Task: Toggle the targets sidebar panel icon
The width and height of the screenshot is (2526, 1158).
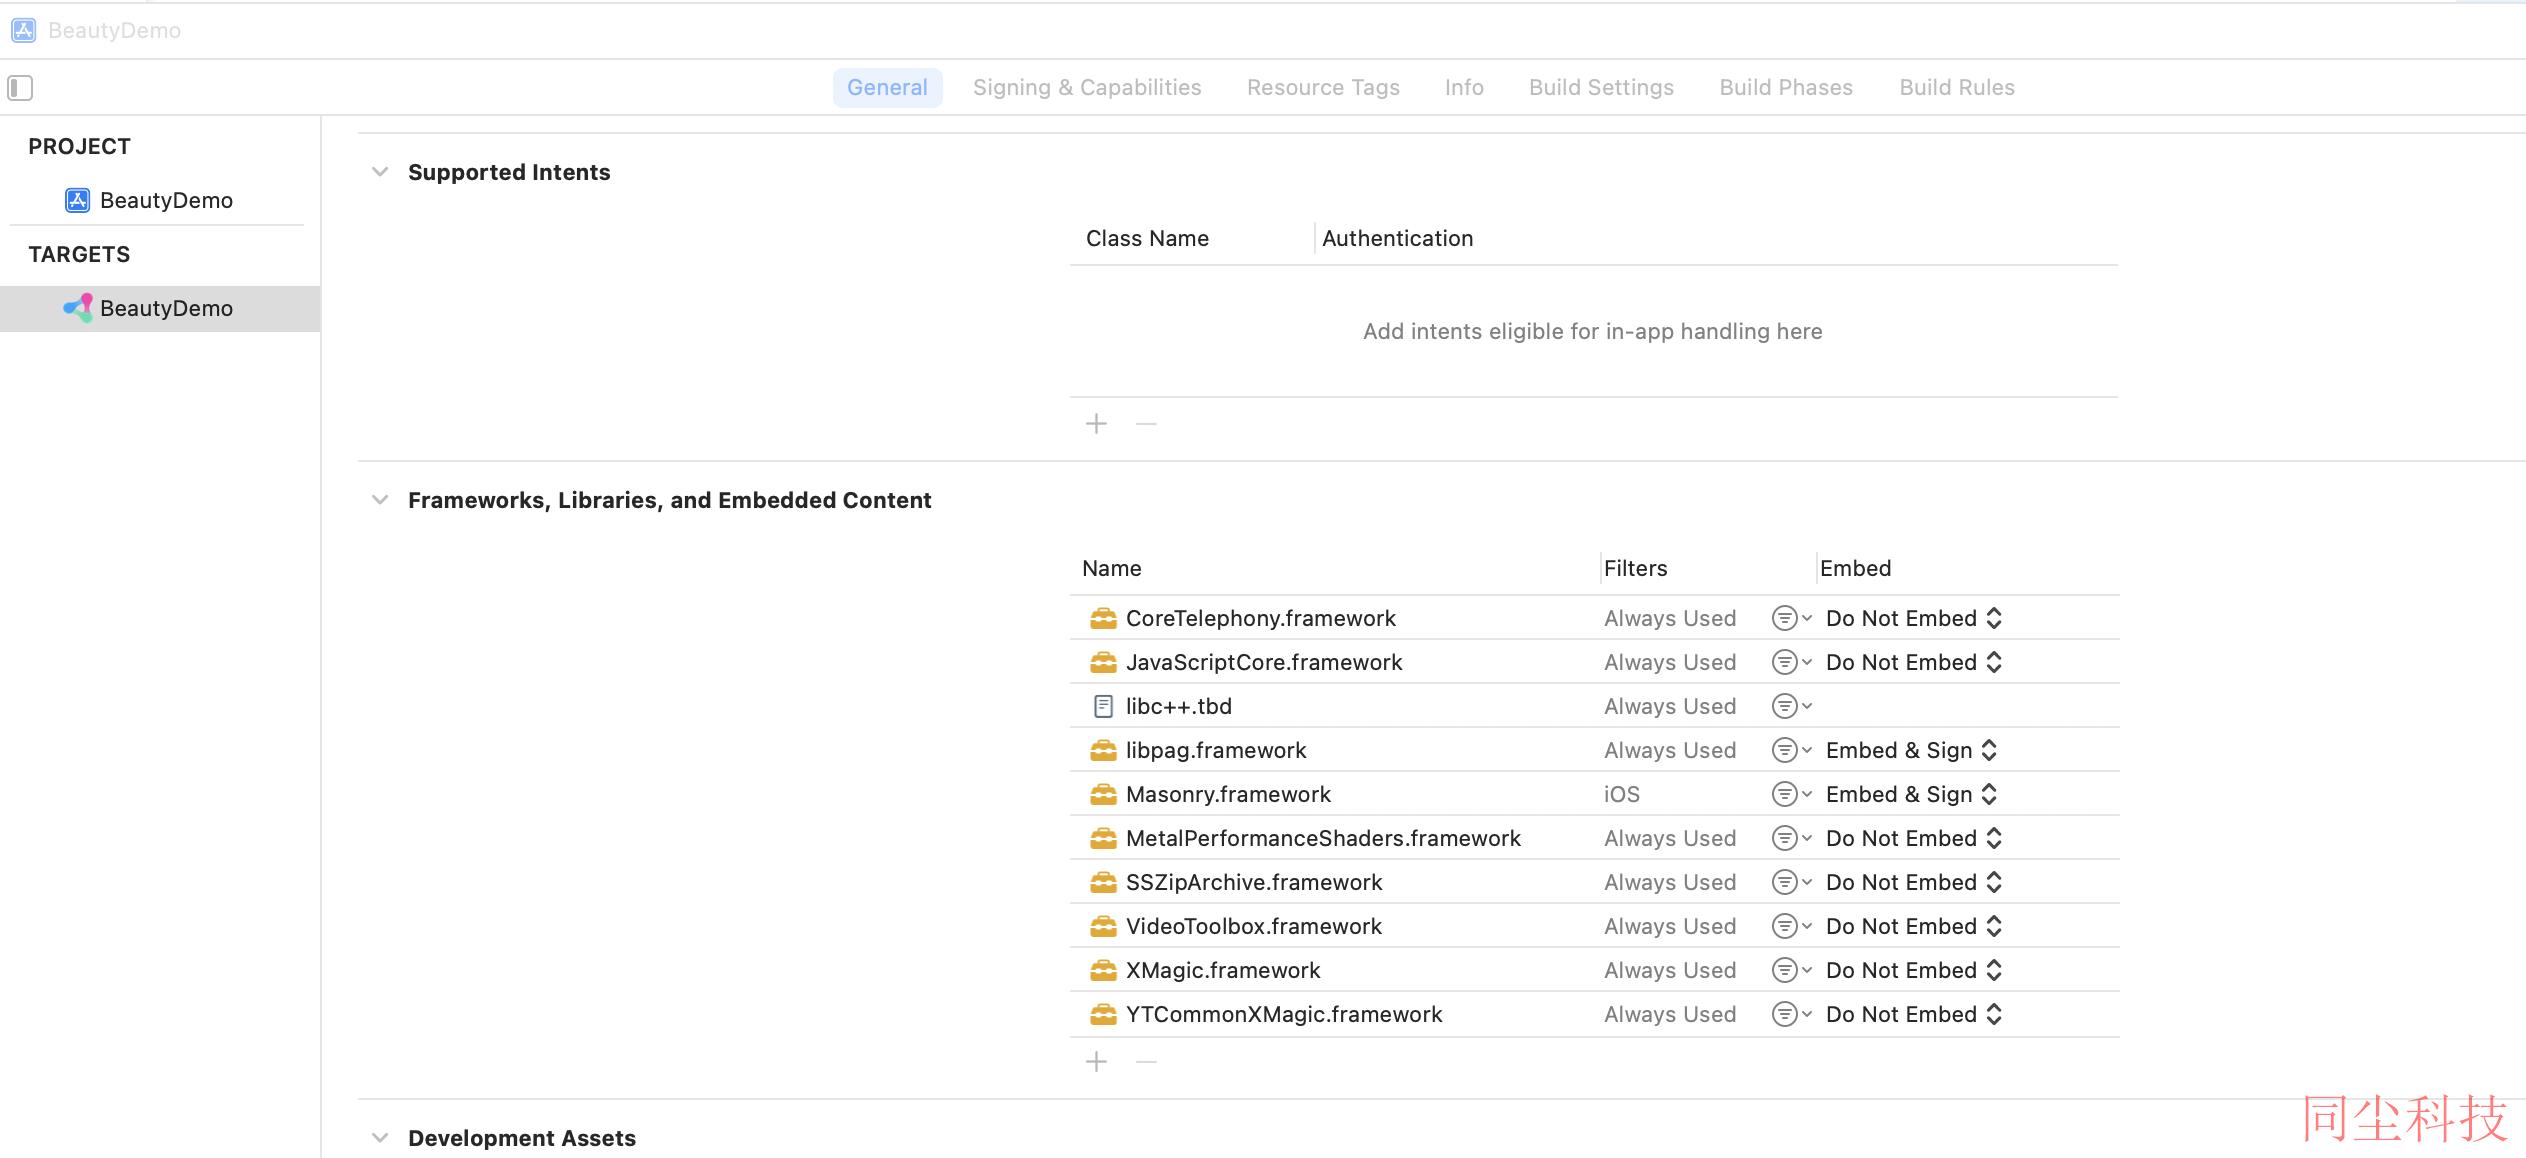Action: [20, 88]
